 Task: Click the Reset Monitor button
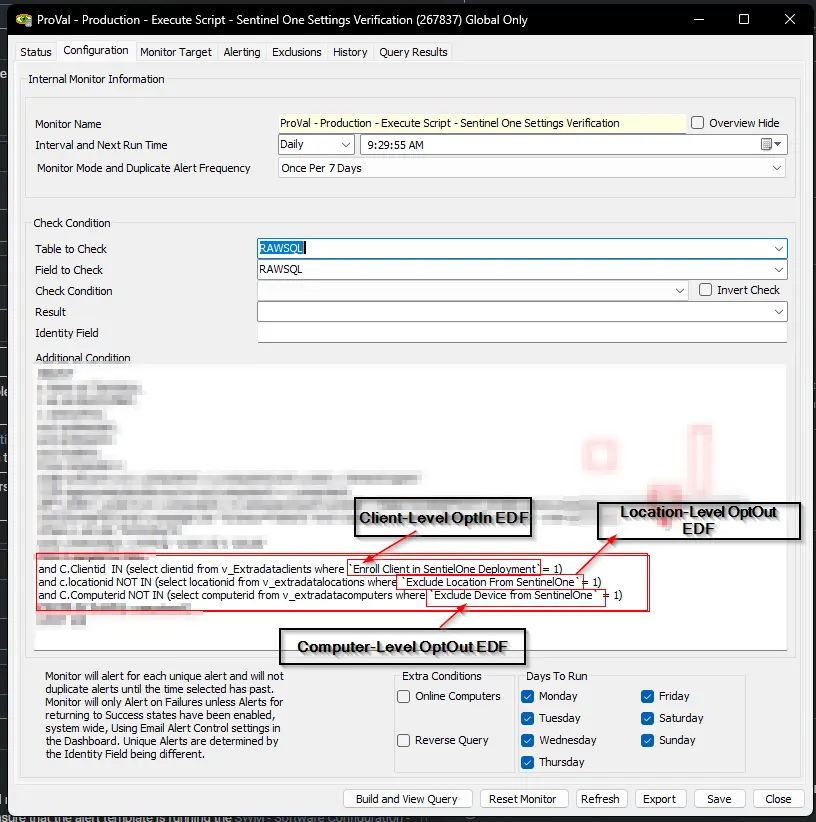(x=523, y=799)
